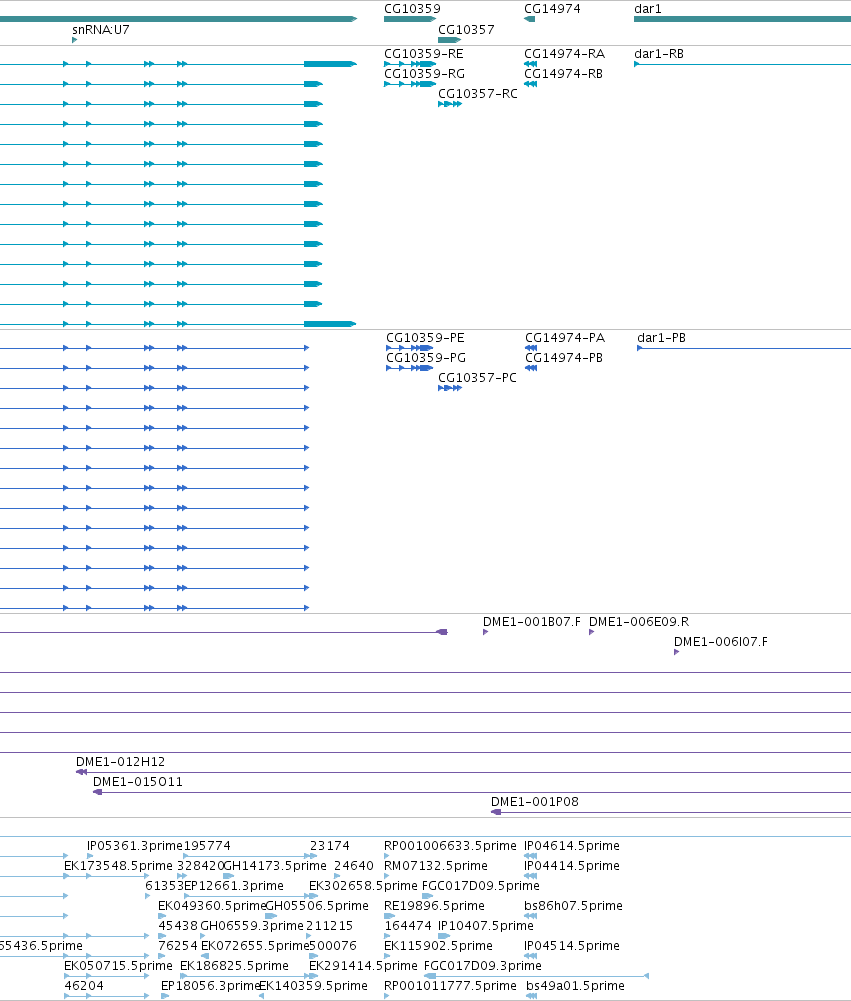Select the 46204 EST label
The height and width of the screenshot is (1001, 851).
point(84,986)
